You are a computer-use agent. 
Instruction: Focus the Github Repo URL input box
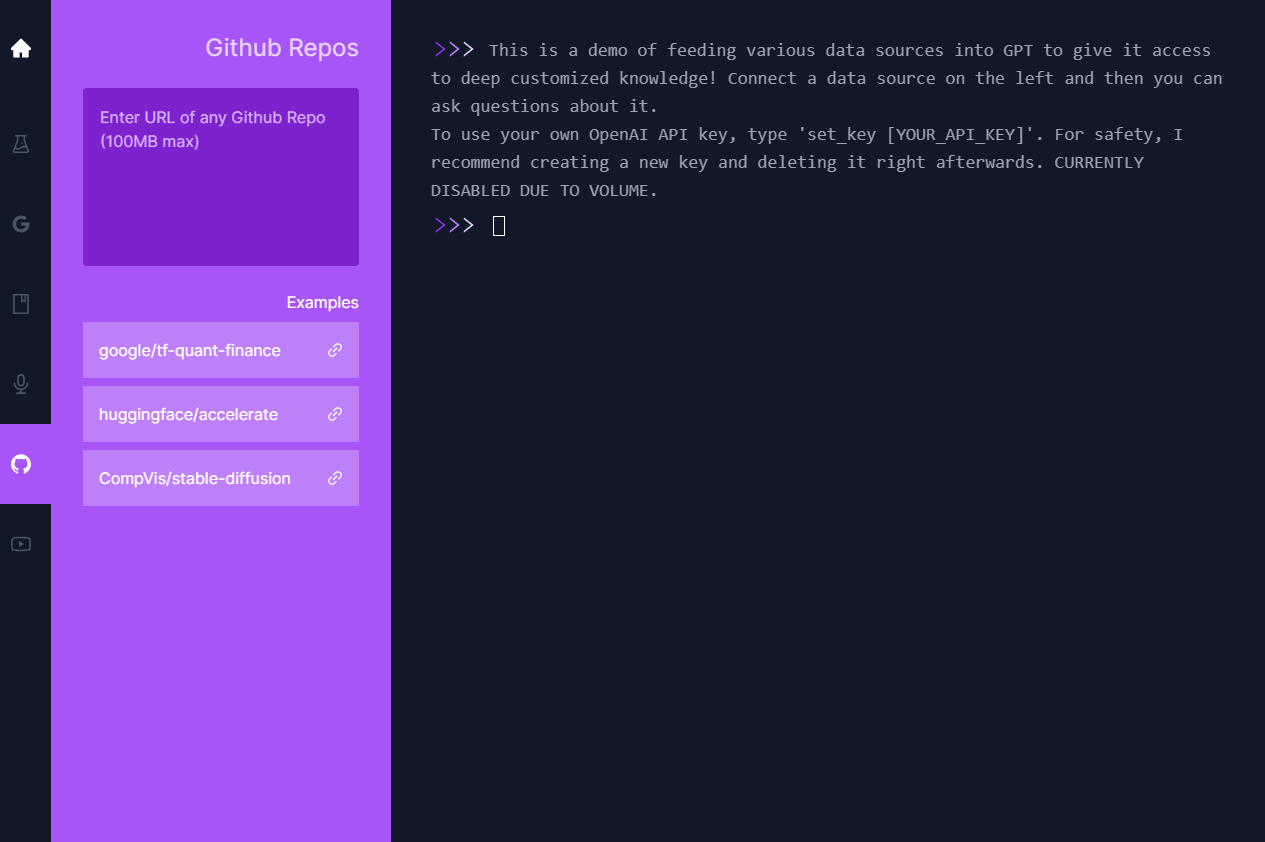point(221,177)
